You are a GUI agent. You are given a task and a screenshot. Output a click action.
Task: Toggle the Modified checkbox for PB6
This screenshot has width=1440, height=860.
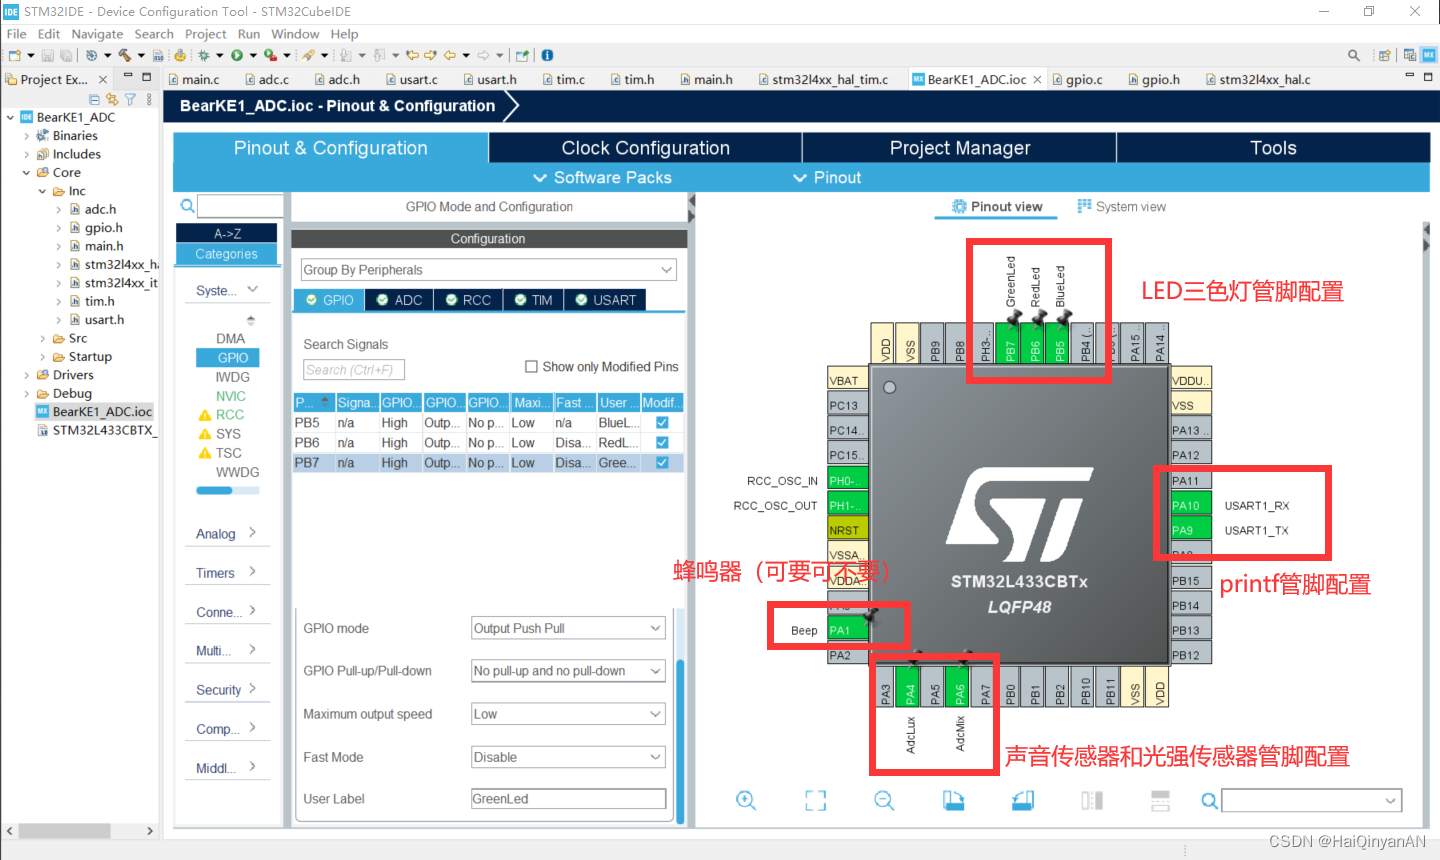point(662,443)
